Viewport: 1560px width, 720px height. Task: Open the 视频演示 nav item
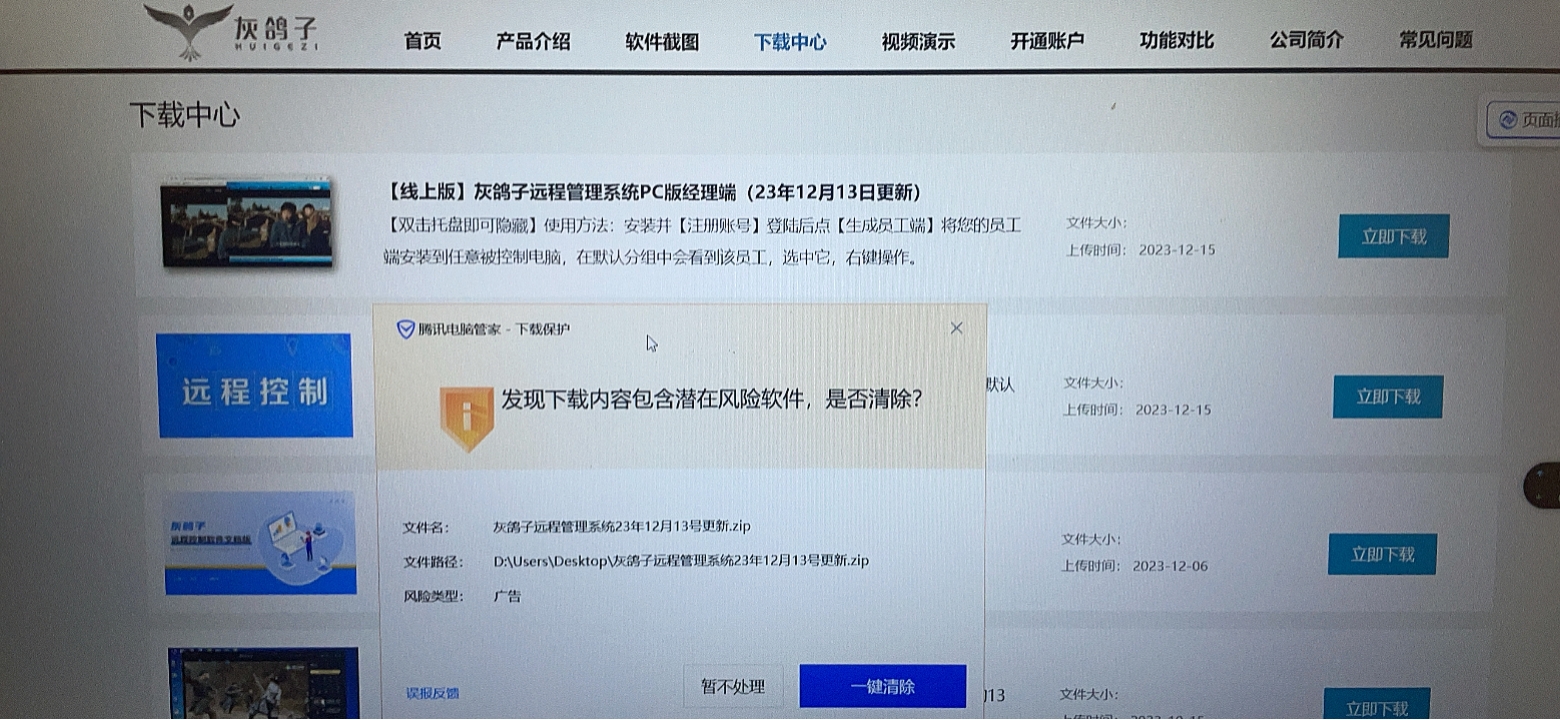tap(918, 42)
